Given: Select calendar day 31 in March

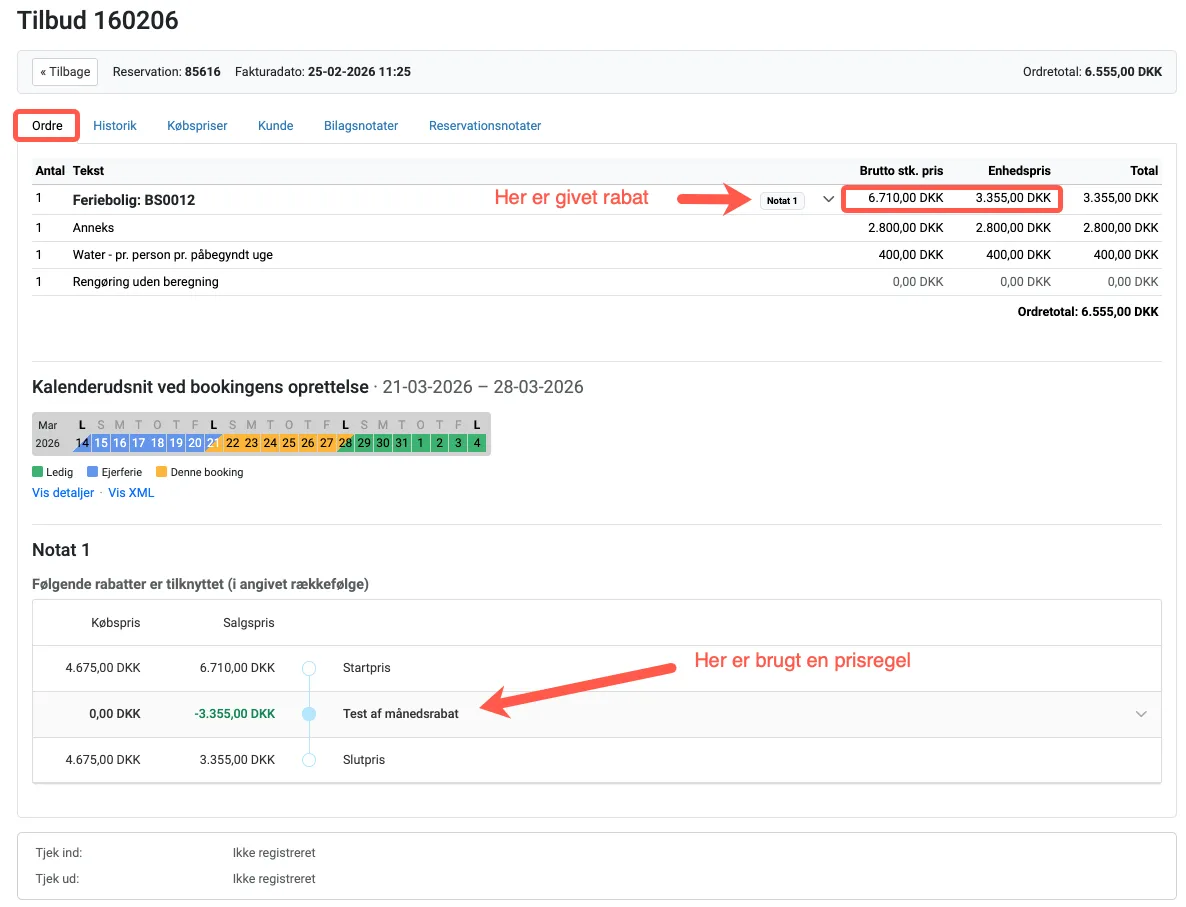Looking at the screenshot, I should (x=402, y=443).
